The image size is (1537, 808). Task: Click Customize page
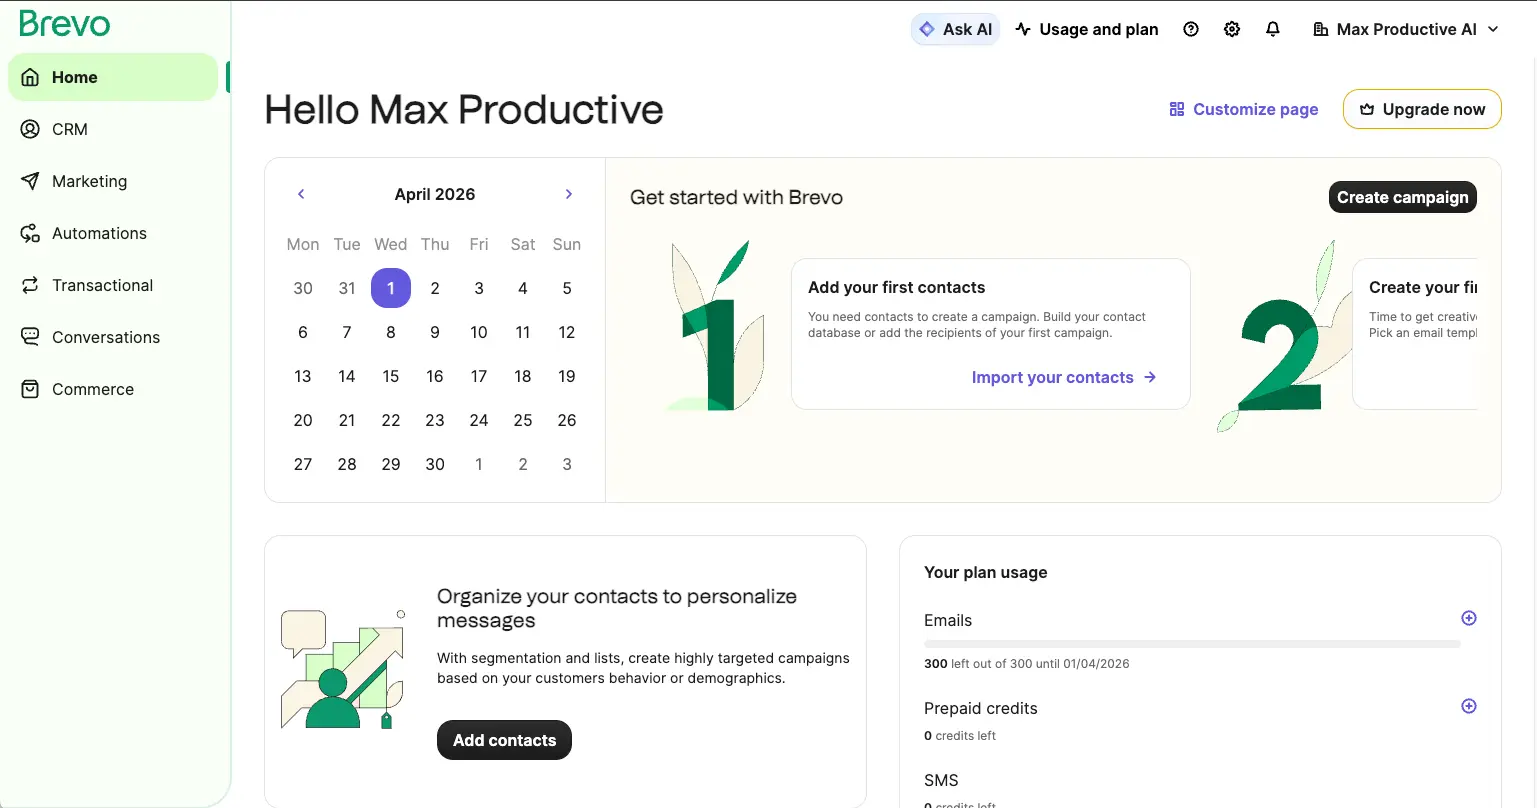click(1244, 109)
